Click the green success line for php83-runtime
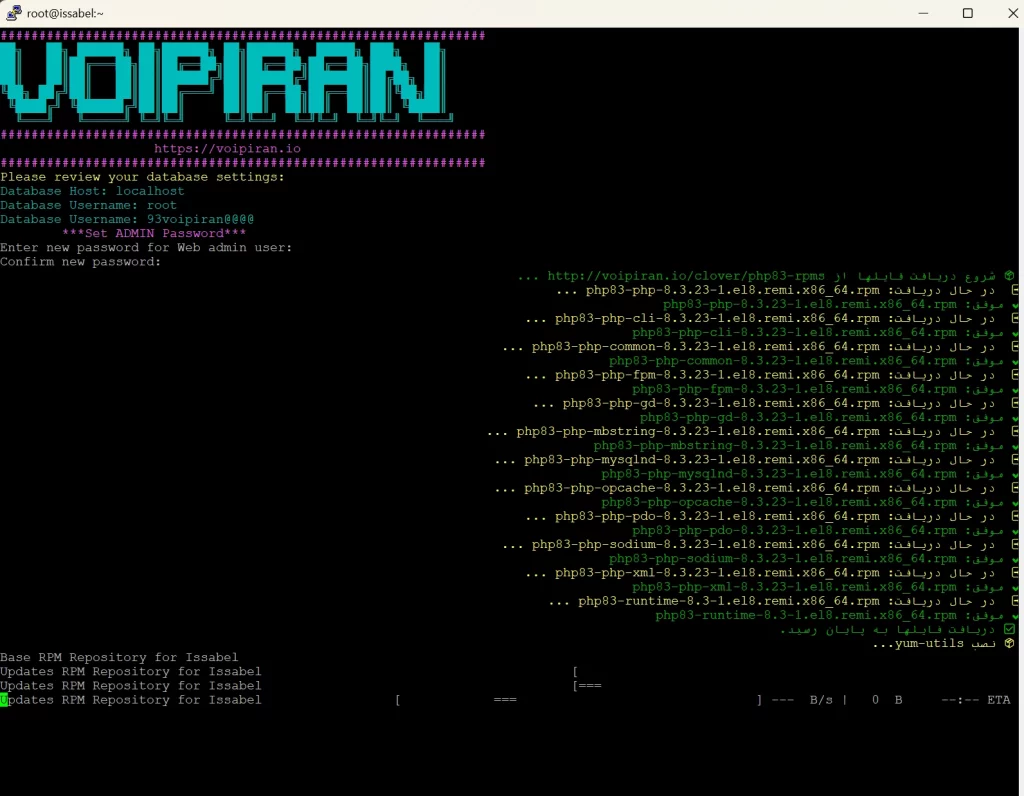The height and width of the screenshot is (796, 1024). (836, 616)
